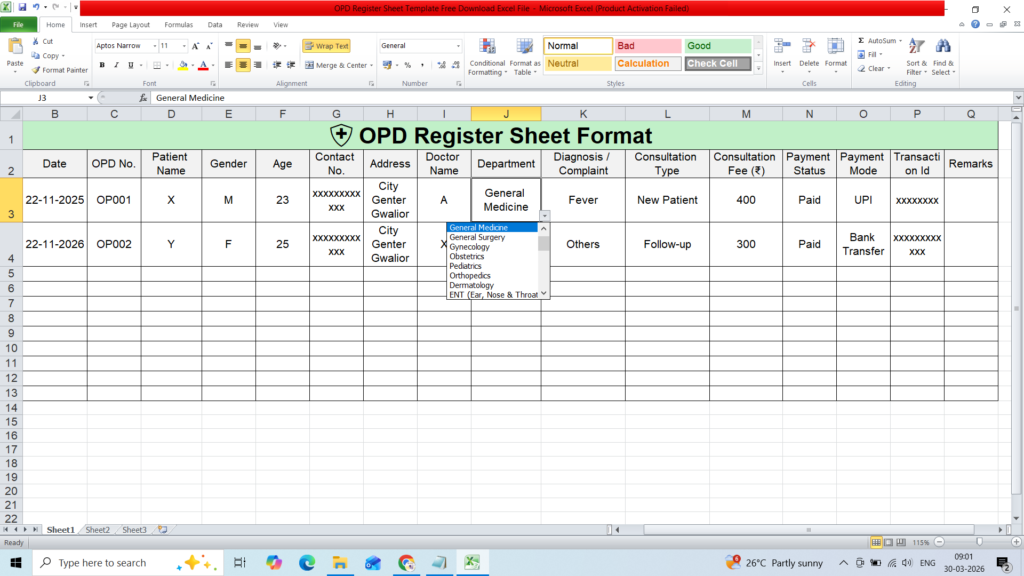Switch to the Page Layout ribbon tab

pos(131,25)
